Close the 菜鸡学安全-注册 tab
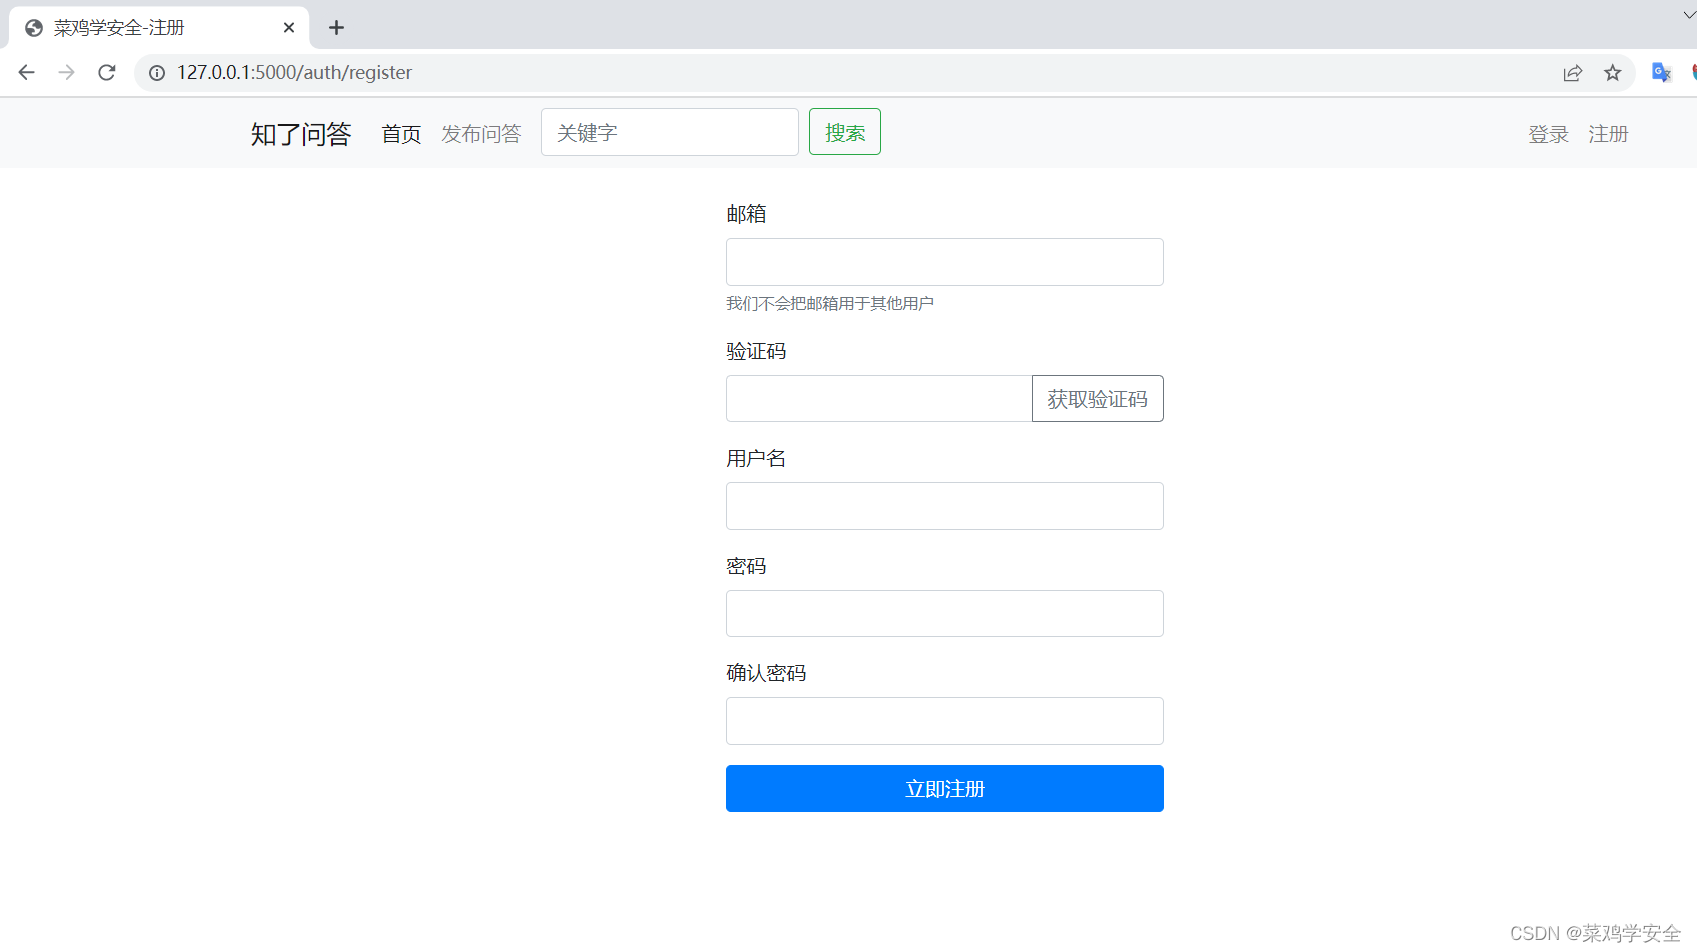Image resolution: width=1697 pixels, height=952 pixels. [289, 28]
